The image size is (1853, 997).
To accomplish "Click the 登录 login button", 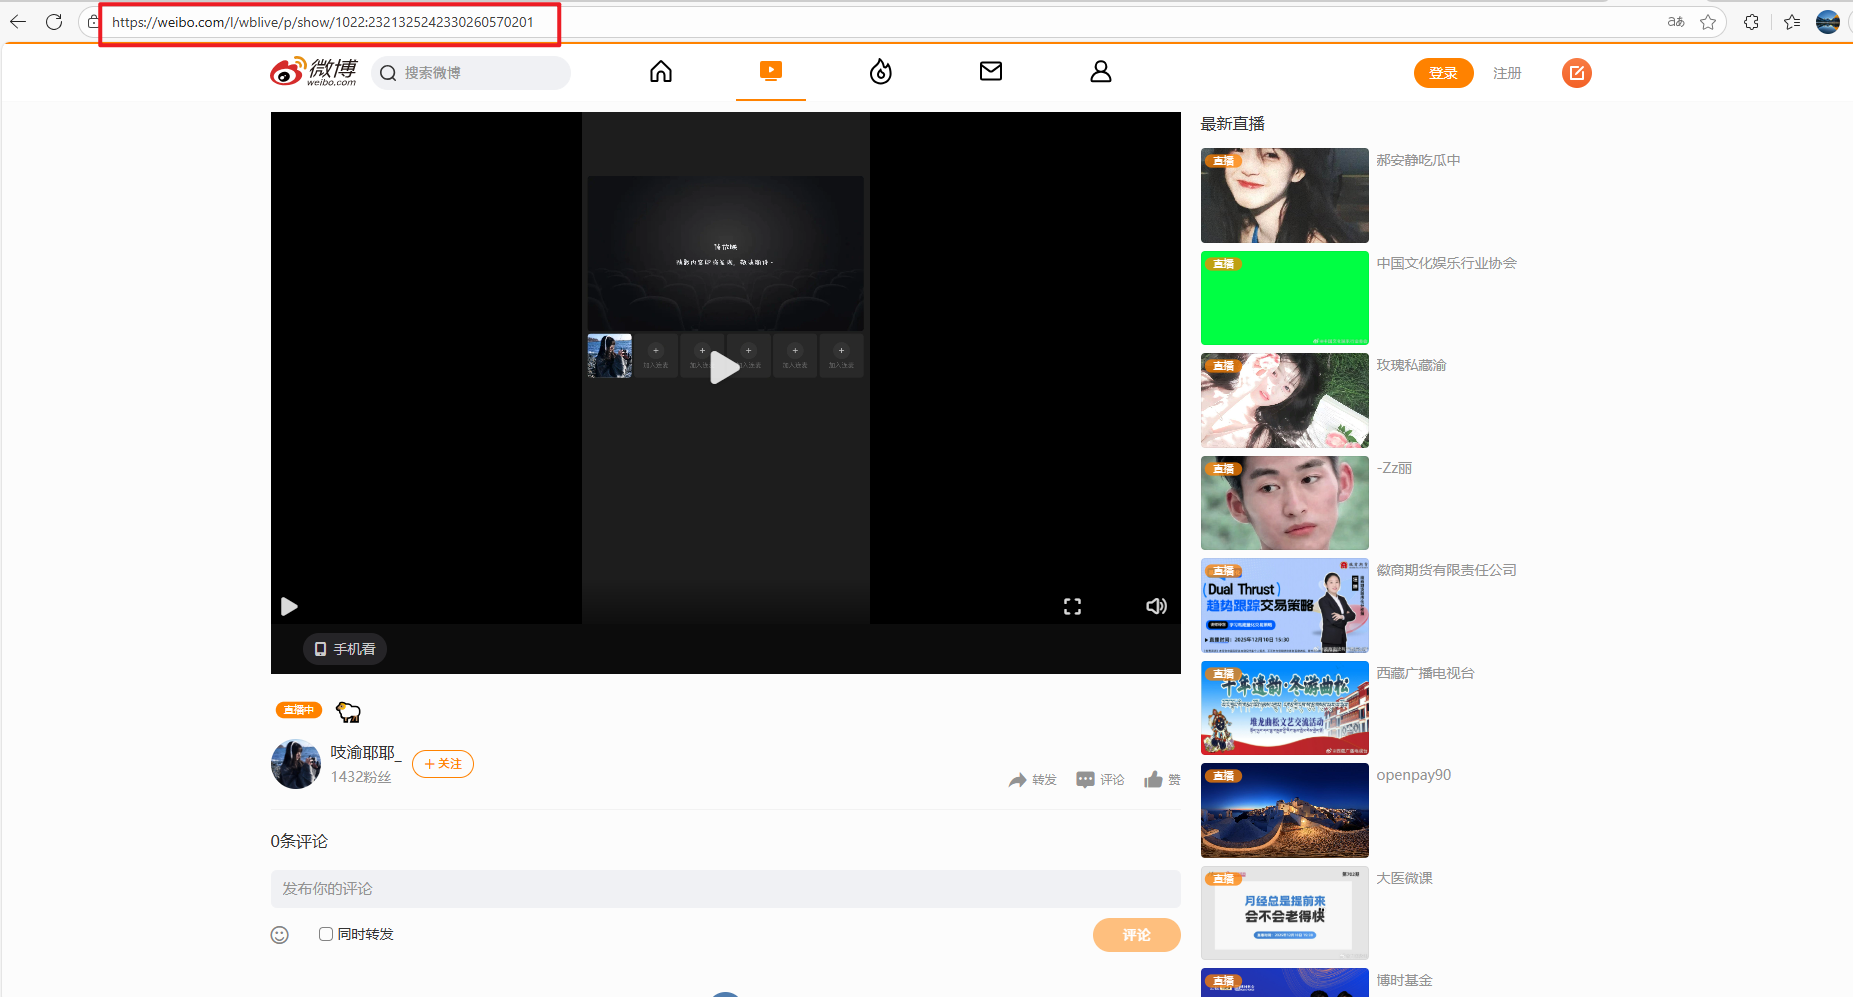I will (x=1443, y=73).
